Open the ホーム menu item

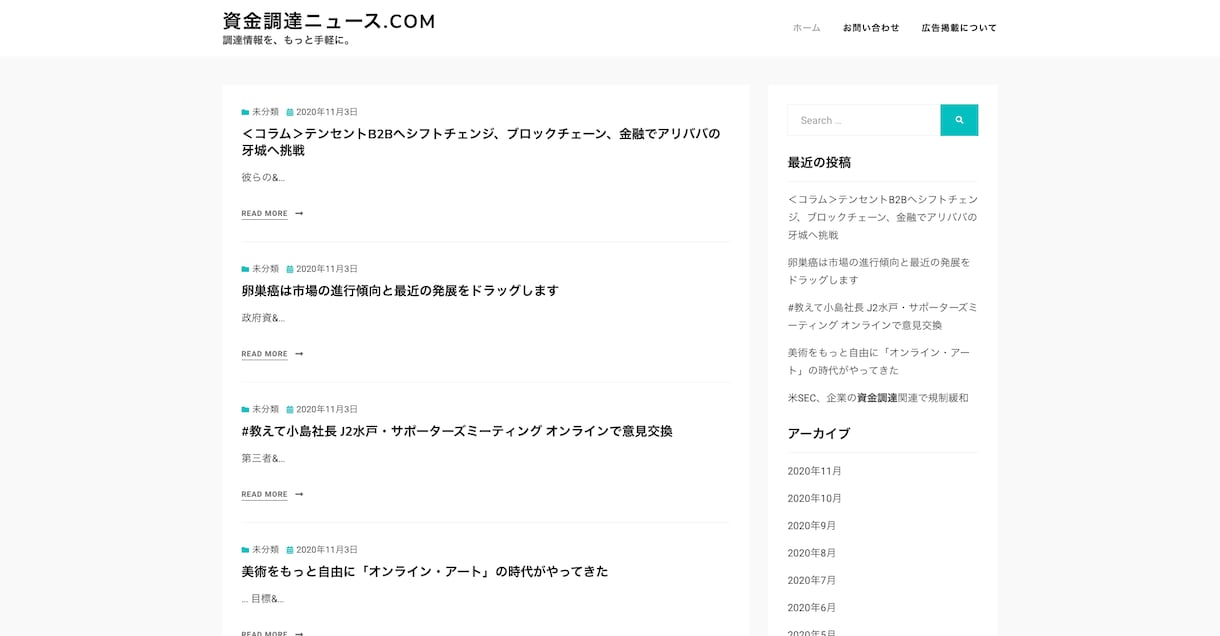point(806,28)
